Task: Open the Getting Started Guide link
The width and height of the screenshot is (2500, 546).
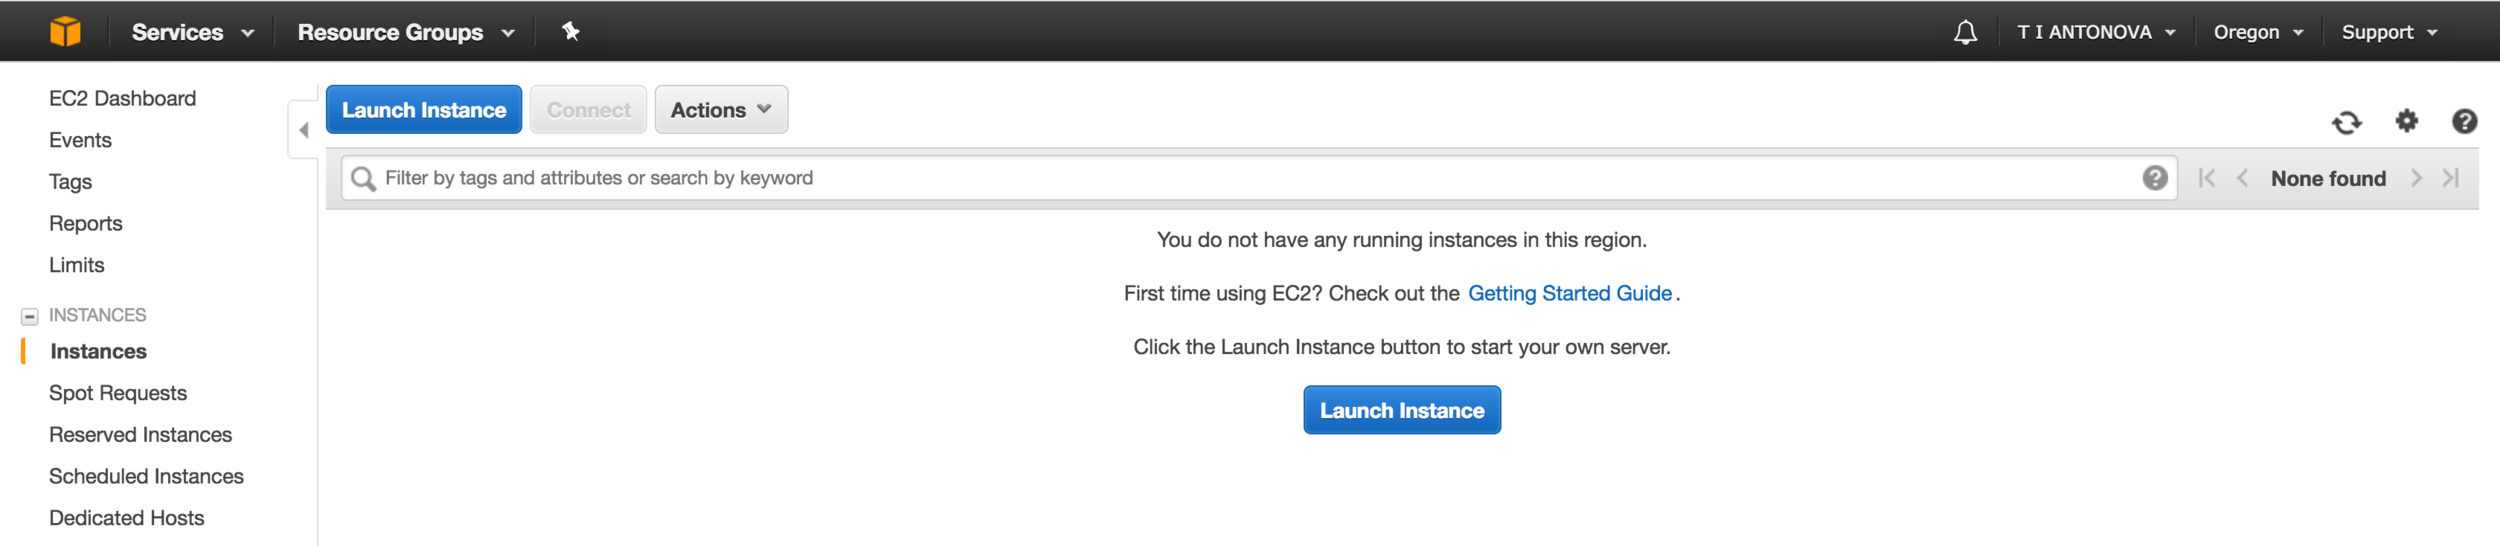Action: pos(1570,293)
